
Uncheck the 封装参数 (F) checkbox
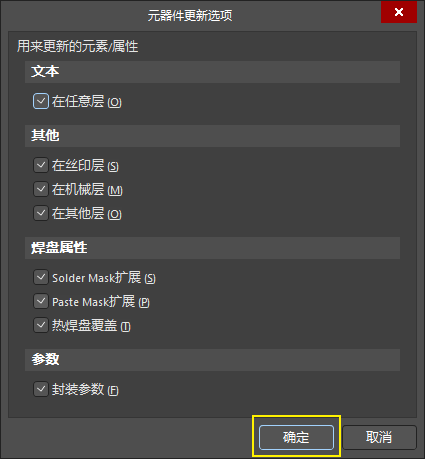pyautogui.click(x=41, y=389)
